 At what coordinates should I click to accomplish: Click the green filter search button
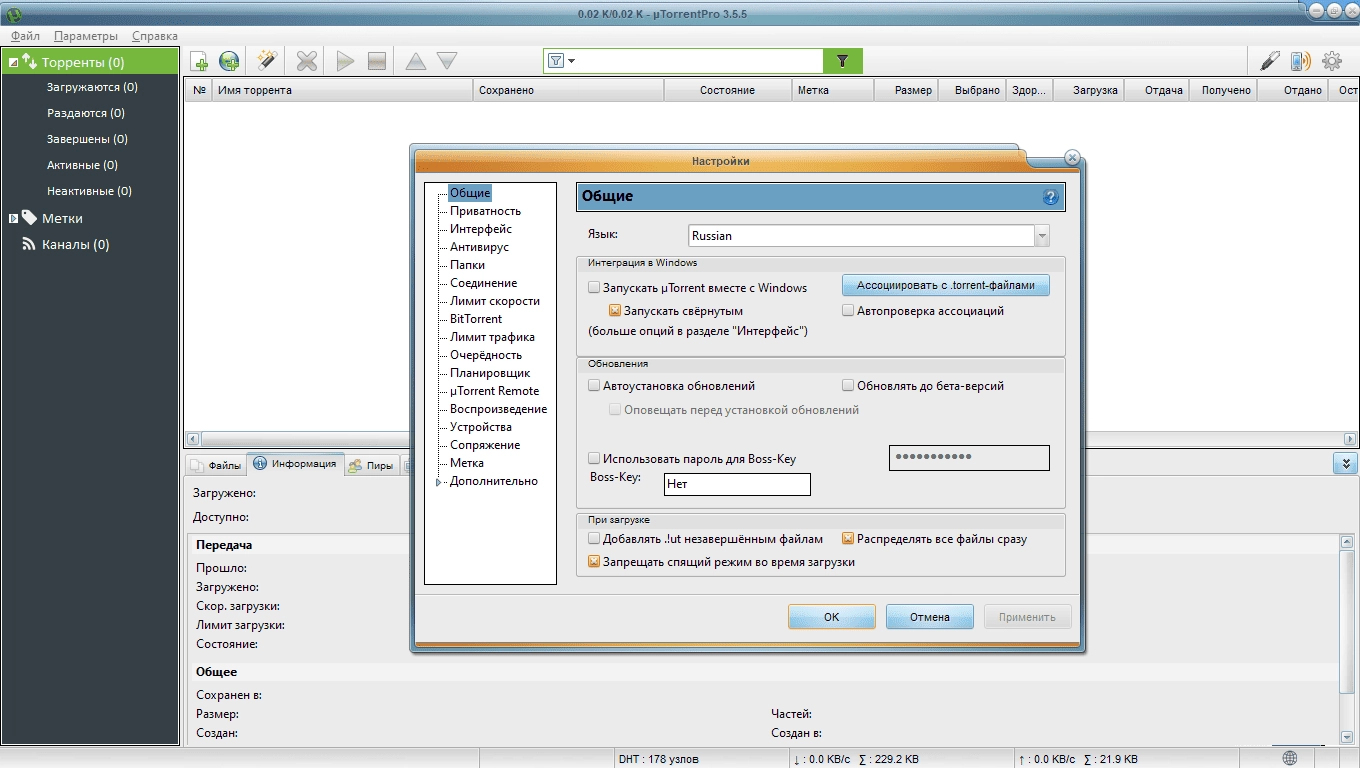(x=843, y=61)
